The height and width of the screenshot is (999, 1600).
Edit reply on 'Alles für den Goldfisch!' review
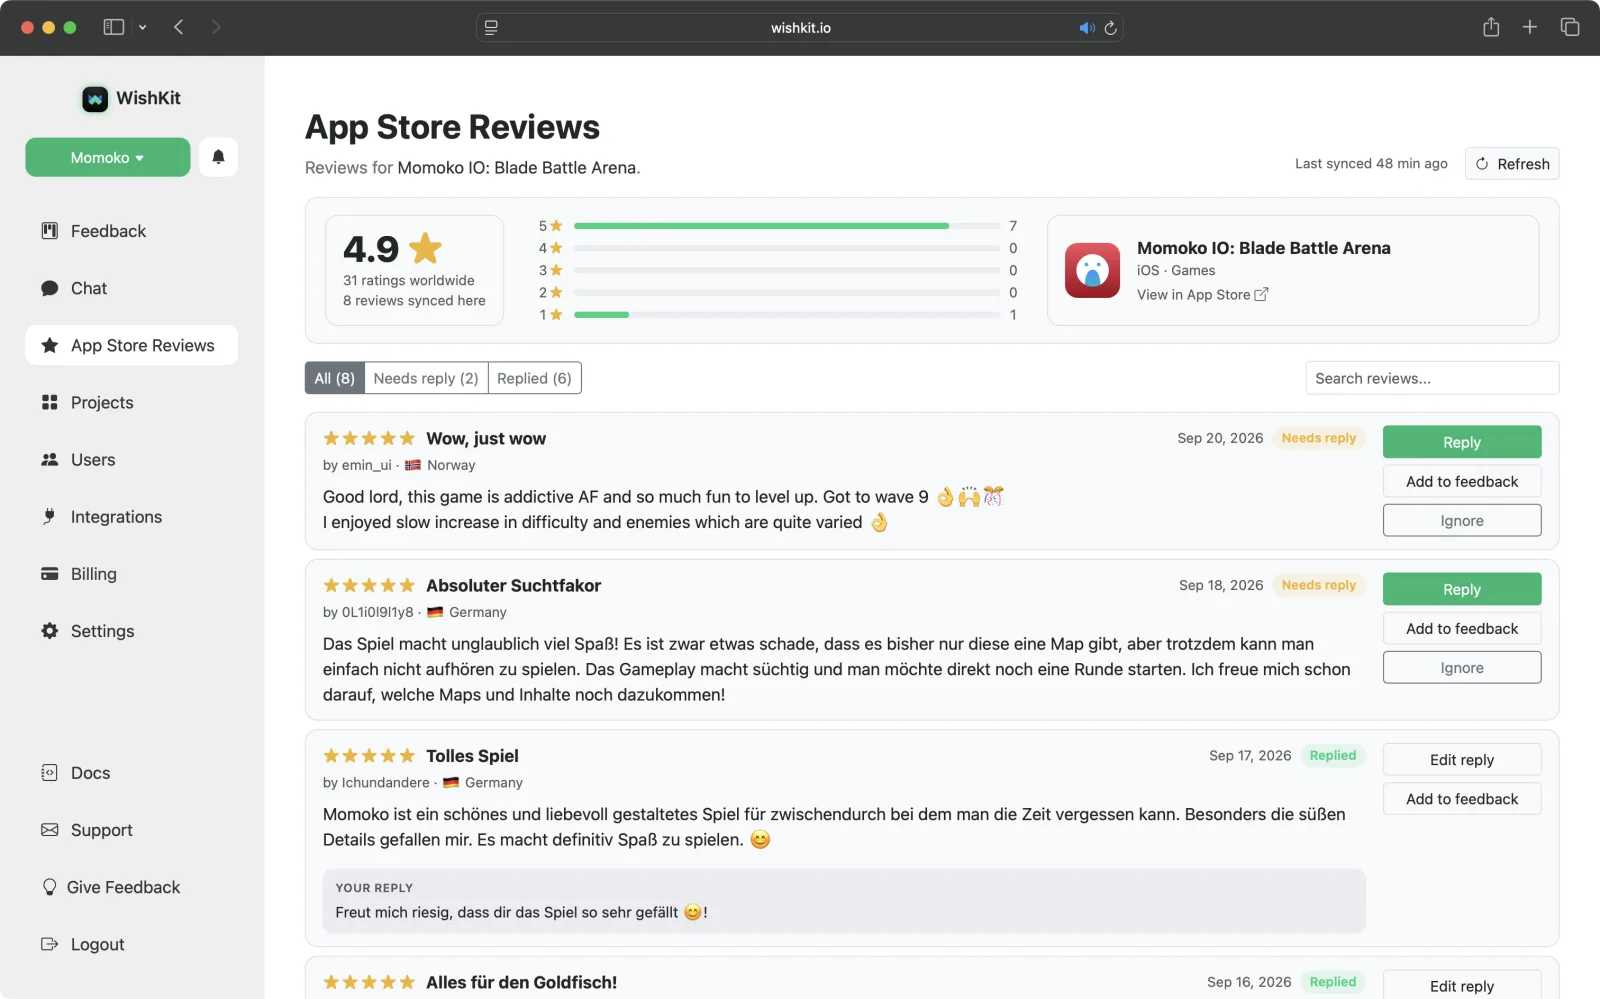coord(1462,985)
